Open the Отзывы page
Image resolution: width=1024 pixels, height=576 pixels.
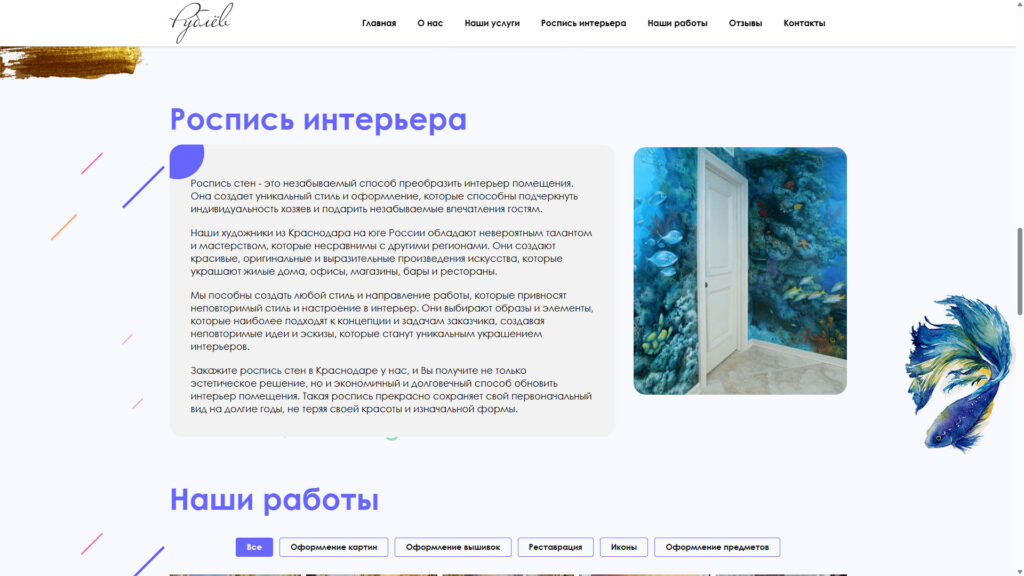pos(745,23)
